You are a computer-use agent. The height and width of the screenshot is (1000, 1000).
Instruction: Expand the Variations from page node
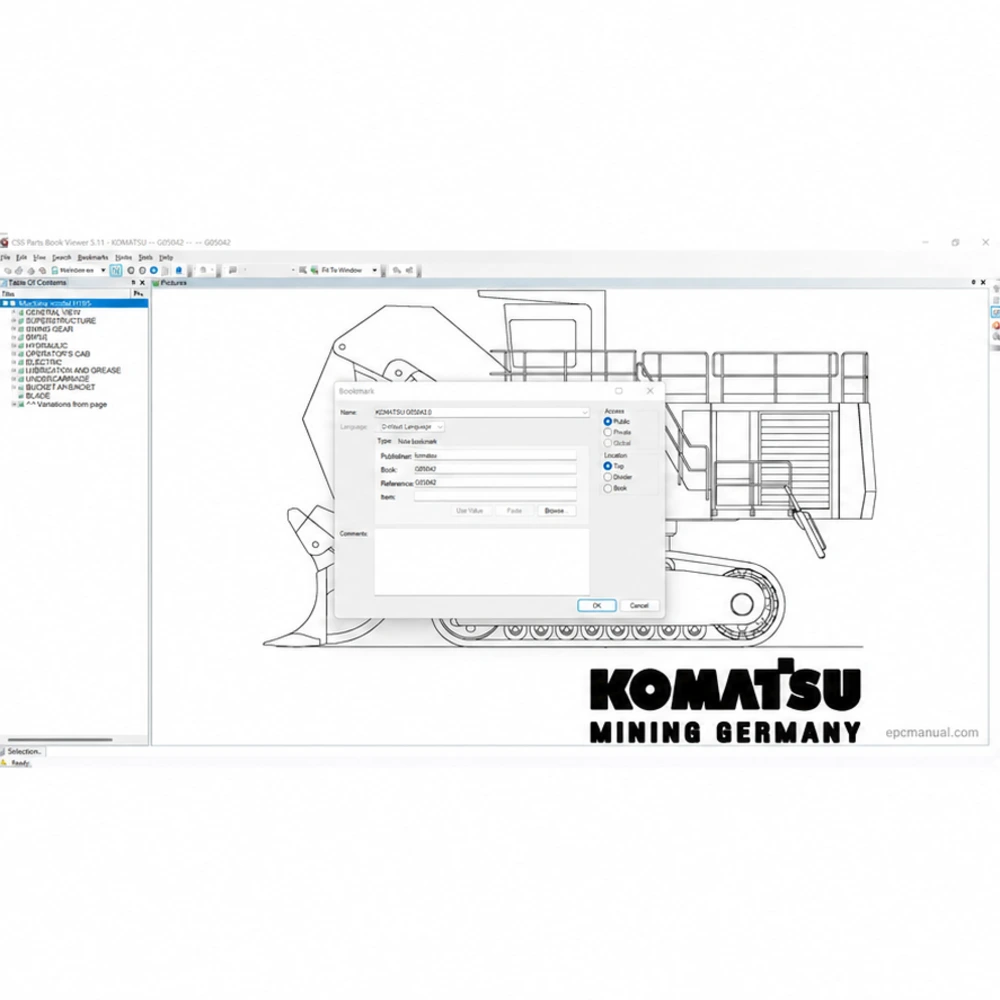pos(13,404)
